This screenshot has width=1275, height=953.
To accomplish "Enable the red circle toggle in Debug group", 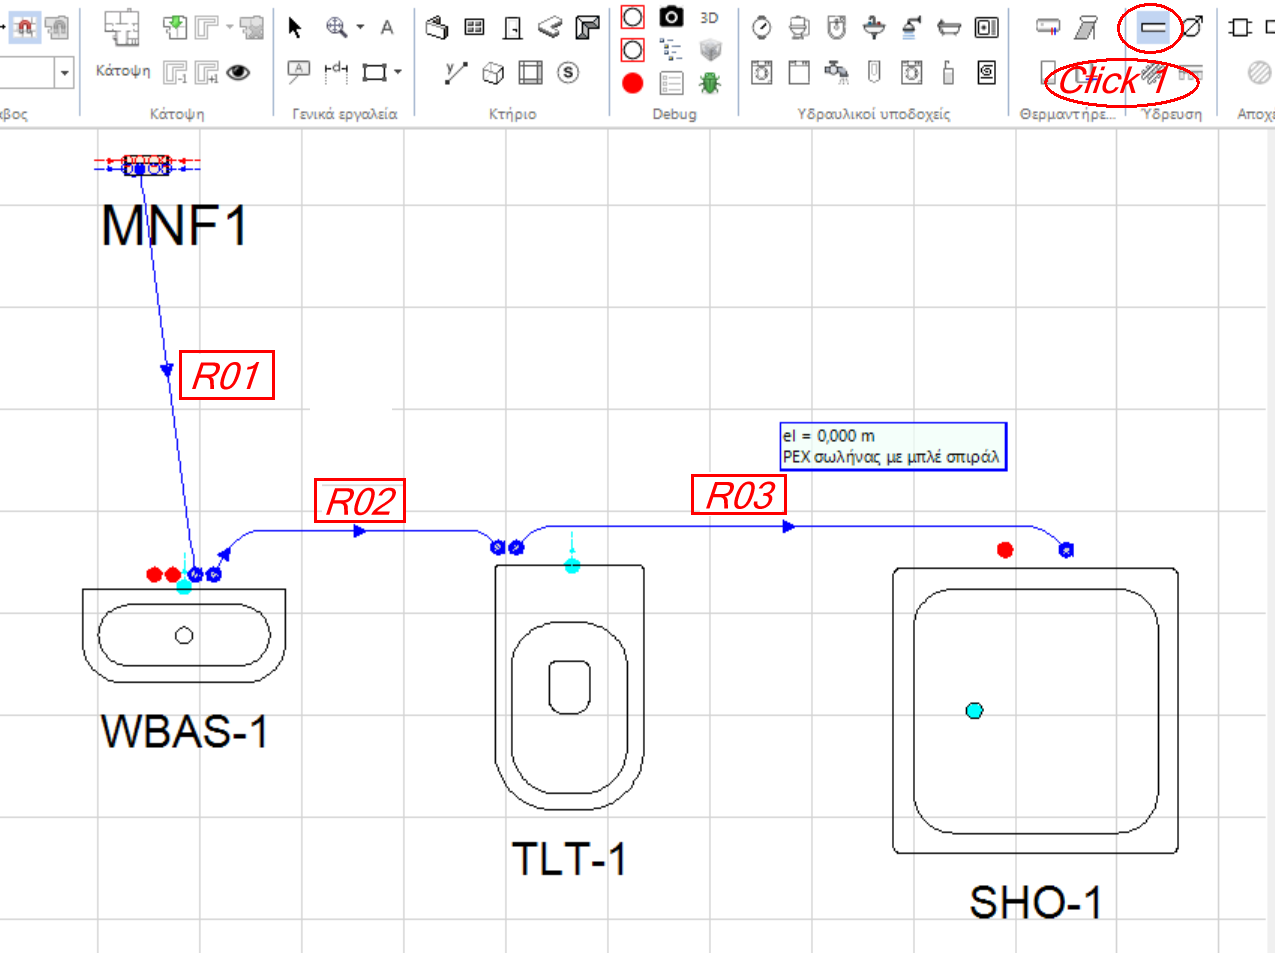I will tap(632, 17).
